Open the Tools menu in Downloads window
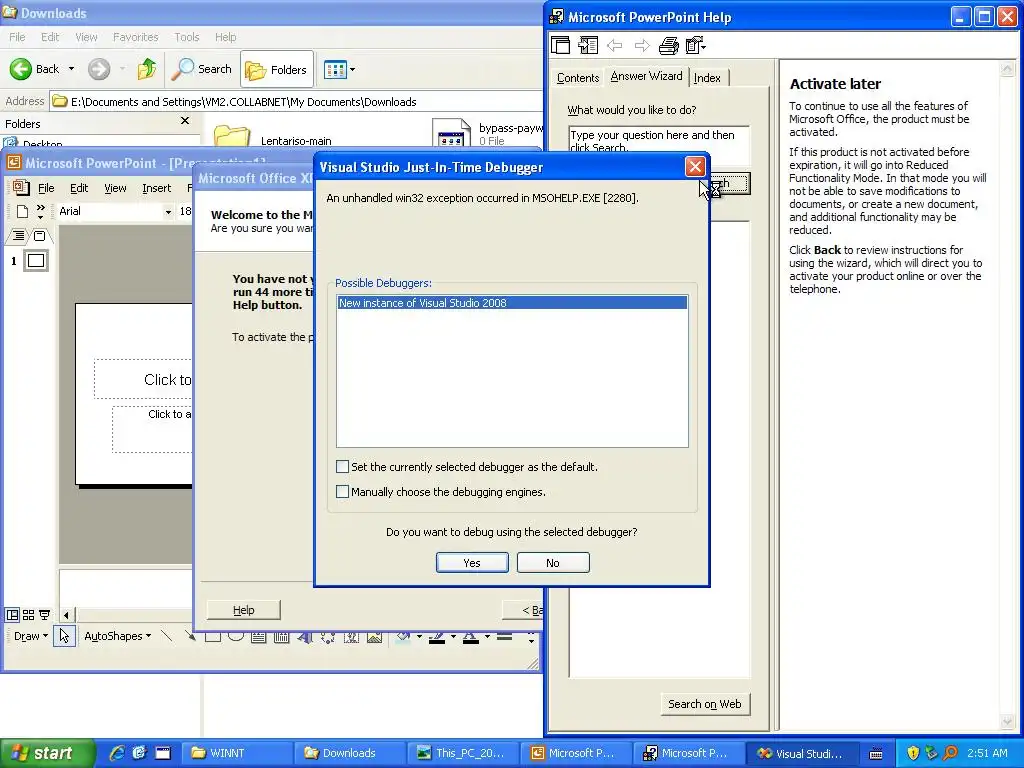The image size is (1024, 768). (187, 37)
